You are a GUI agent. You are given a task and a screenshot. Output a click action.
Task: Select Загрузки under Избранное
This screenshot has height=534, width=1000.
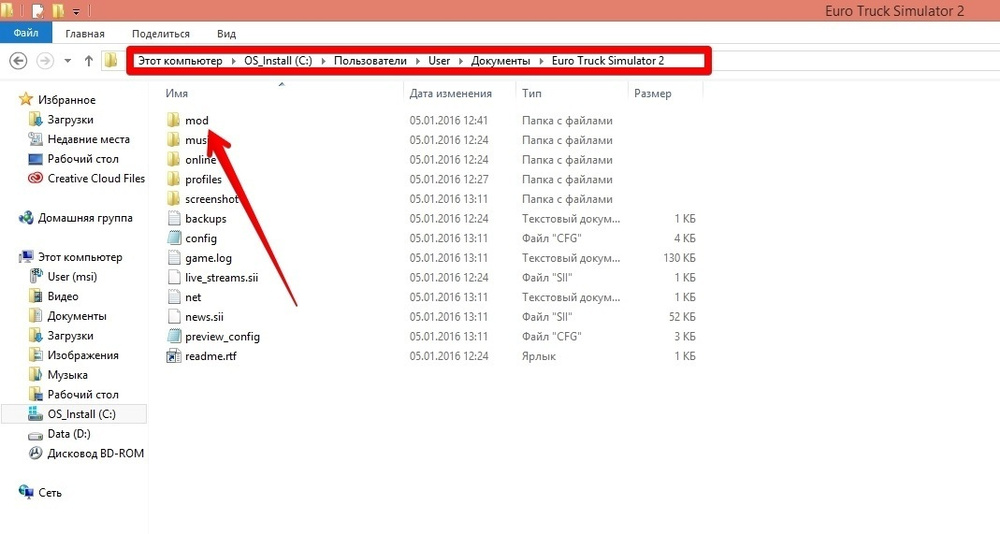(x=70, y=120)
